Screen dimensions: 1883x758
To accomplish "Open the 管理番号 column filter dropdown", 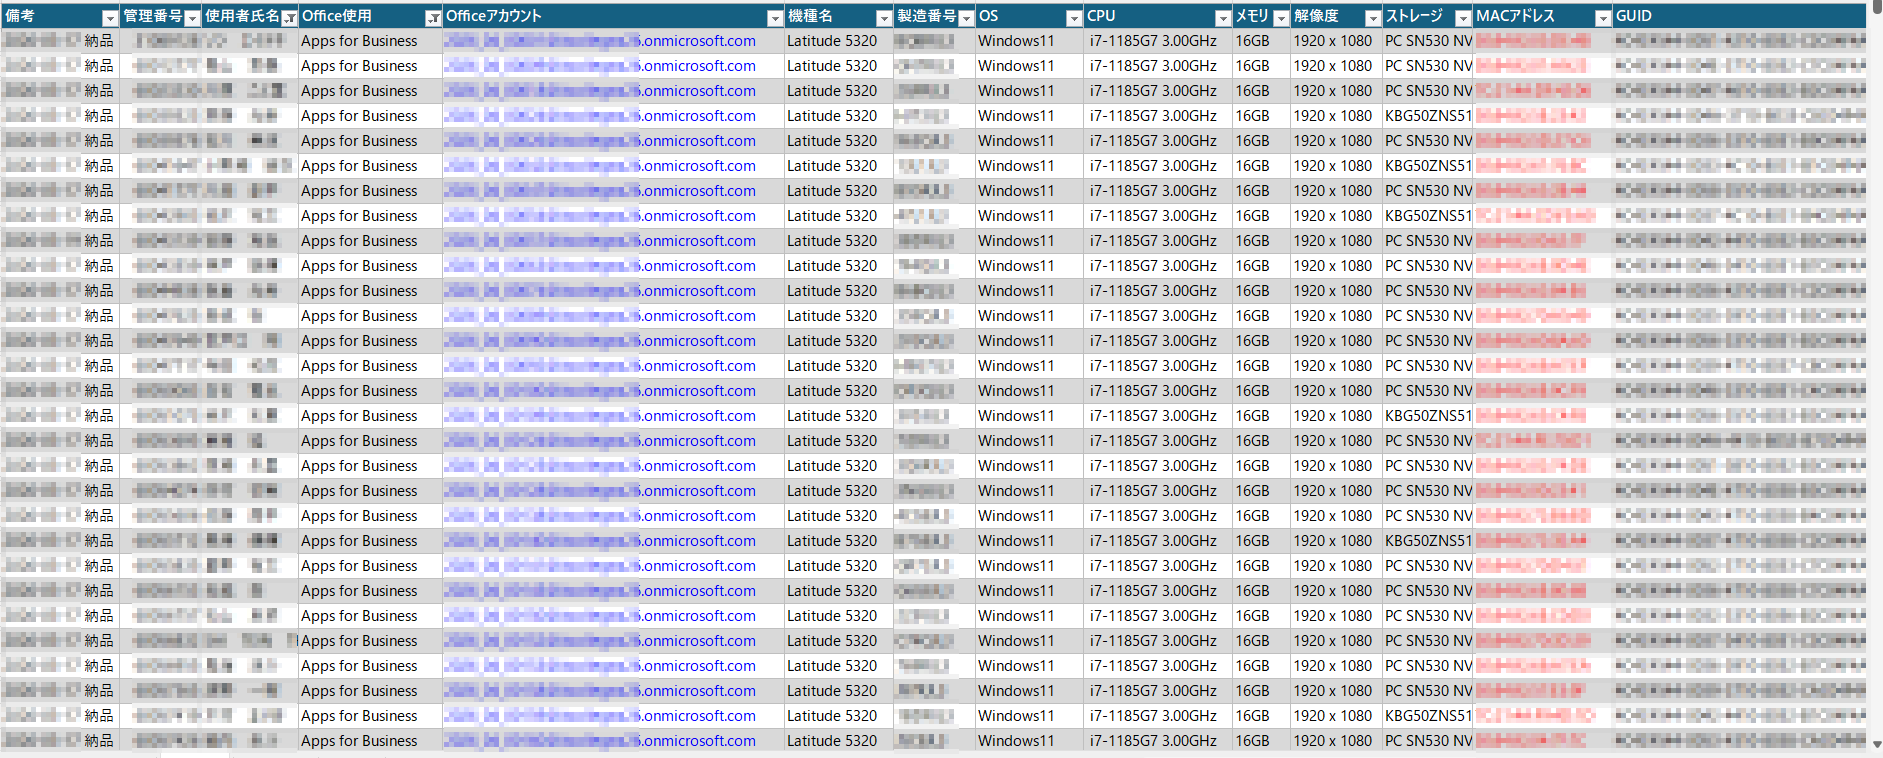I will click(x=192, y=18).
